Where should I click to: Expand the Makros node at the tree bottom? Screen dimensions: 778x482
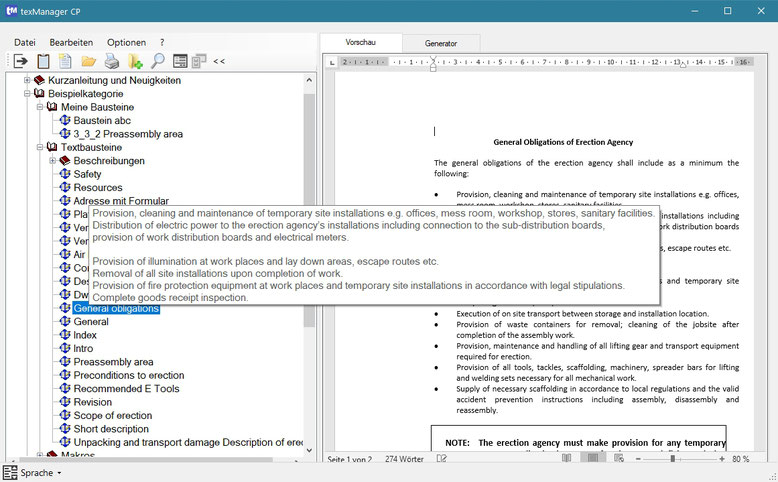coord(40,454)
